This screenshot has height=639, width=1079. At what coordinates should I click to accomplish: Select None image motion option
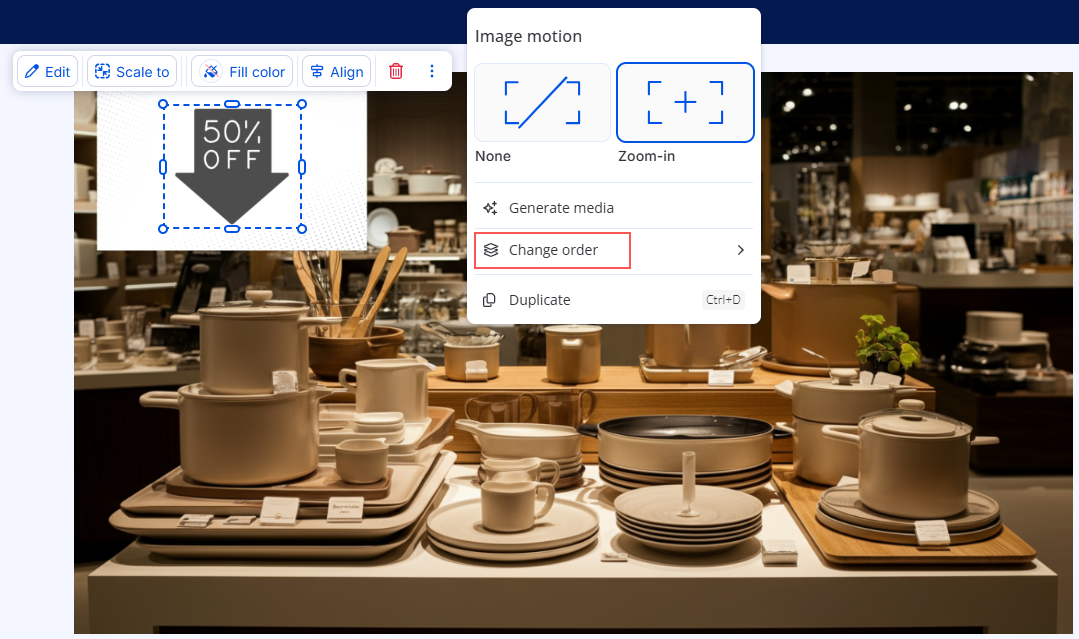[542, 103]
